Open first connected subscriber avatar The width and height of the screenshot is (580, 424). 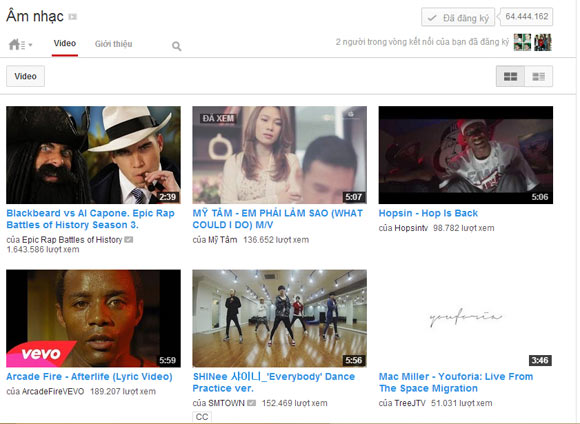(522, 42)
